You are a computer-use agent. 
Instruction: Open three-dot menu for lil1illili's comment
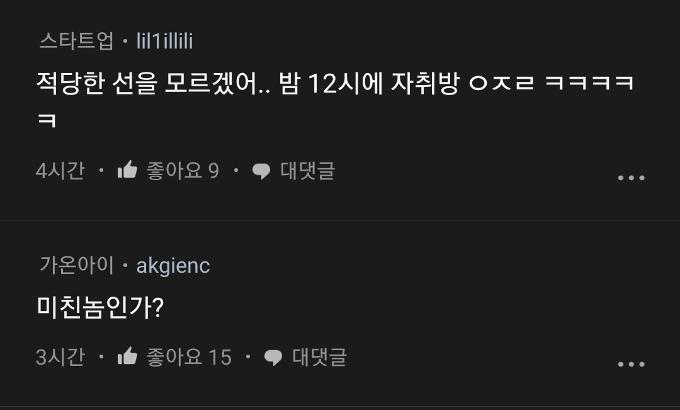pyautogui.click(x=631, y=177)
